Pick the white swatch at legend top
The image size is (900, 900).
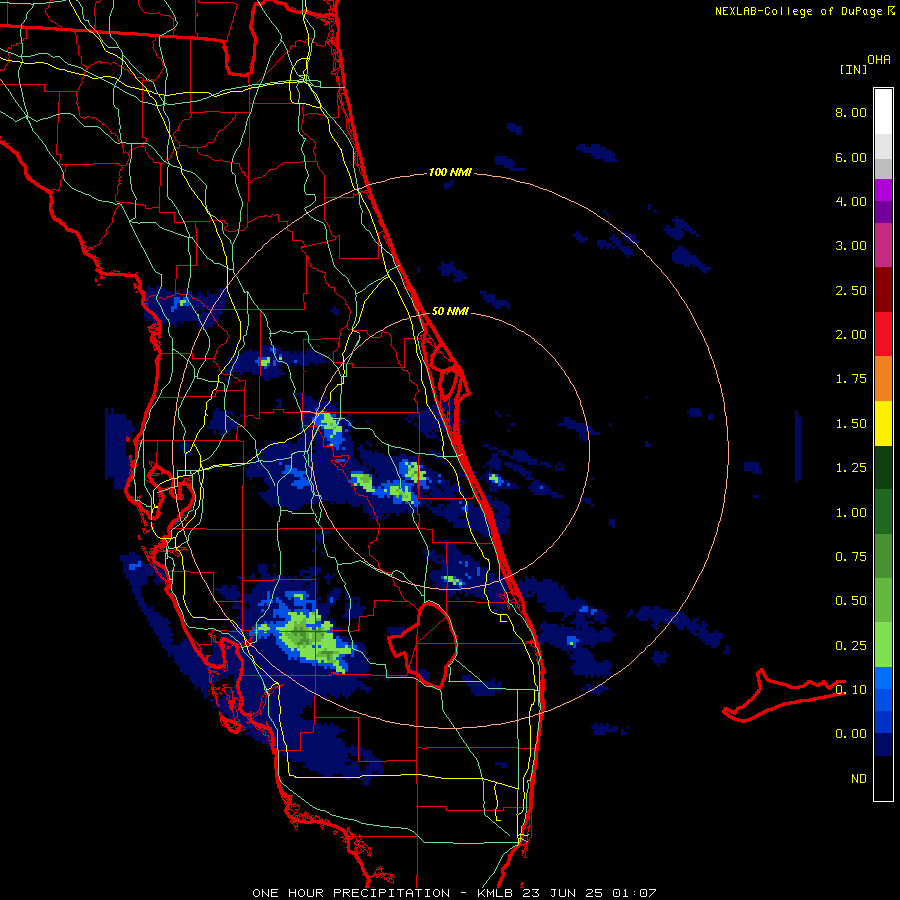(x=883, y=111)
